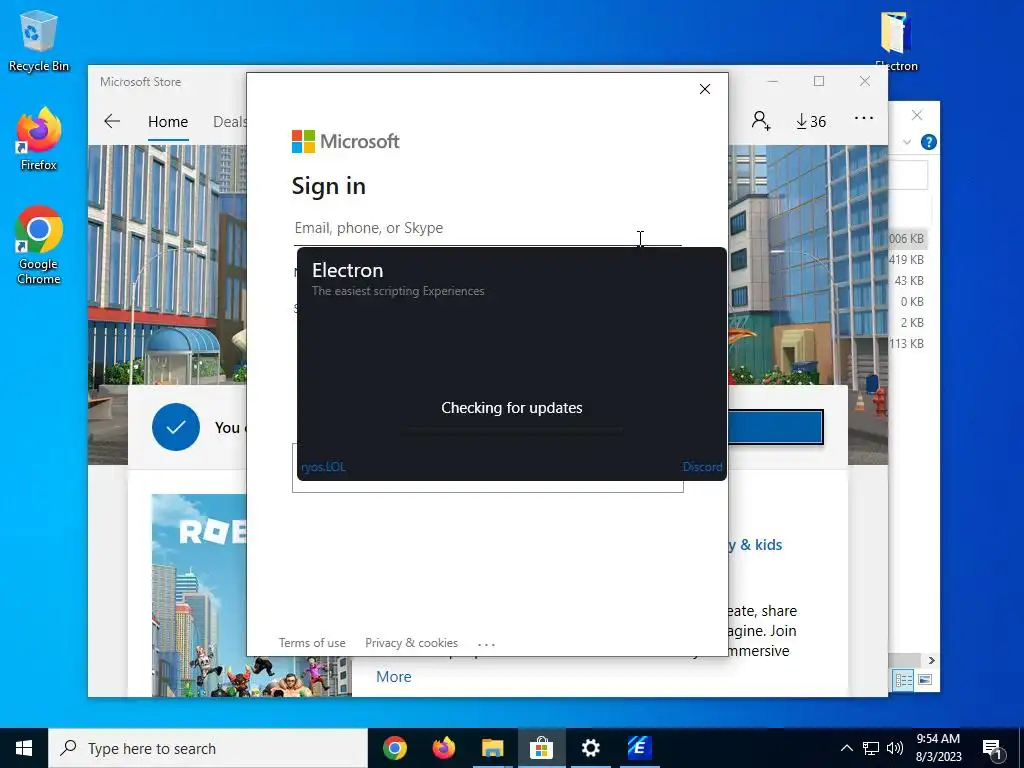
Task: Switch to the Home tab in Microsoft Store
Action: point(168,122)
